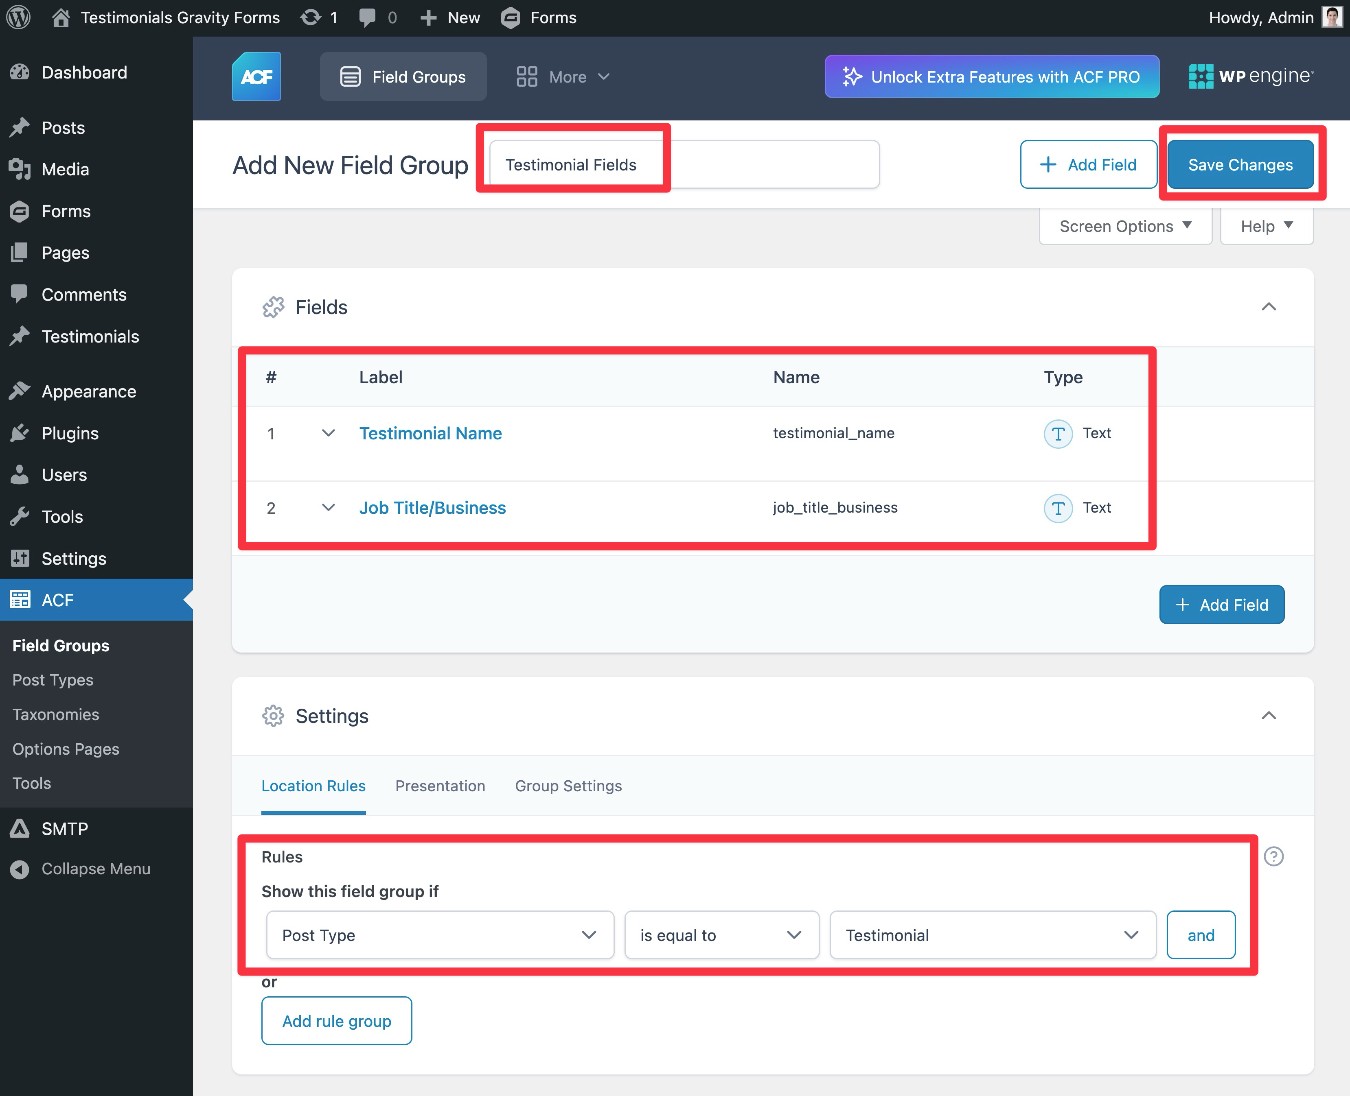Click Unlock Extra Features with ACF PRO

point(991,76)
